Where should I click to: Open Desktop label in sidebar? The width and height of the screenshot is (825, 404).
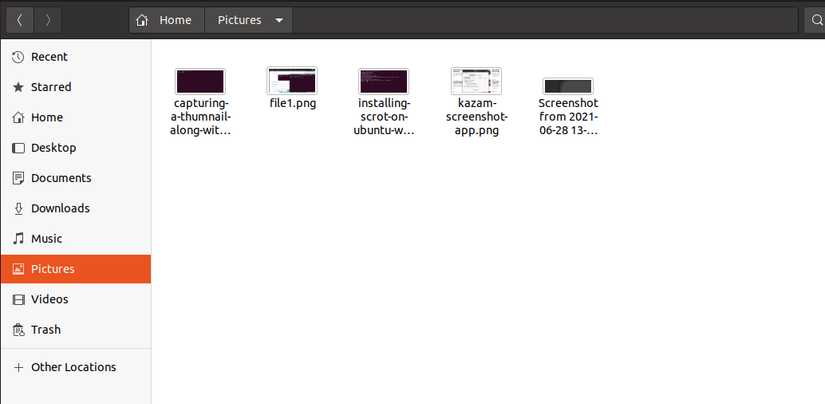point(54,148)
